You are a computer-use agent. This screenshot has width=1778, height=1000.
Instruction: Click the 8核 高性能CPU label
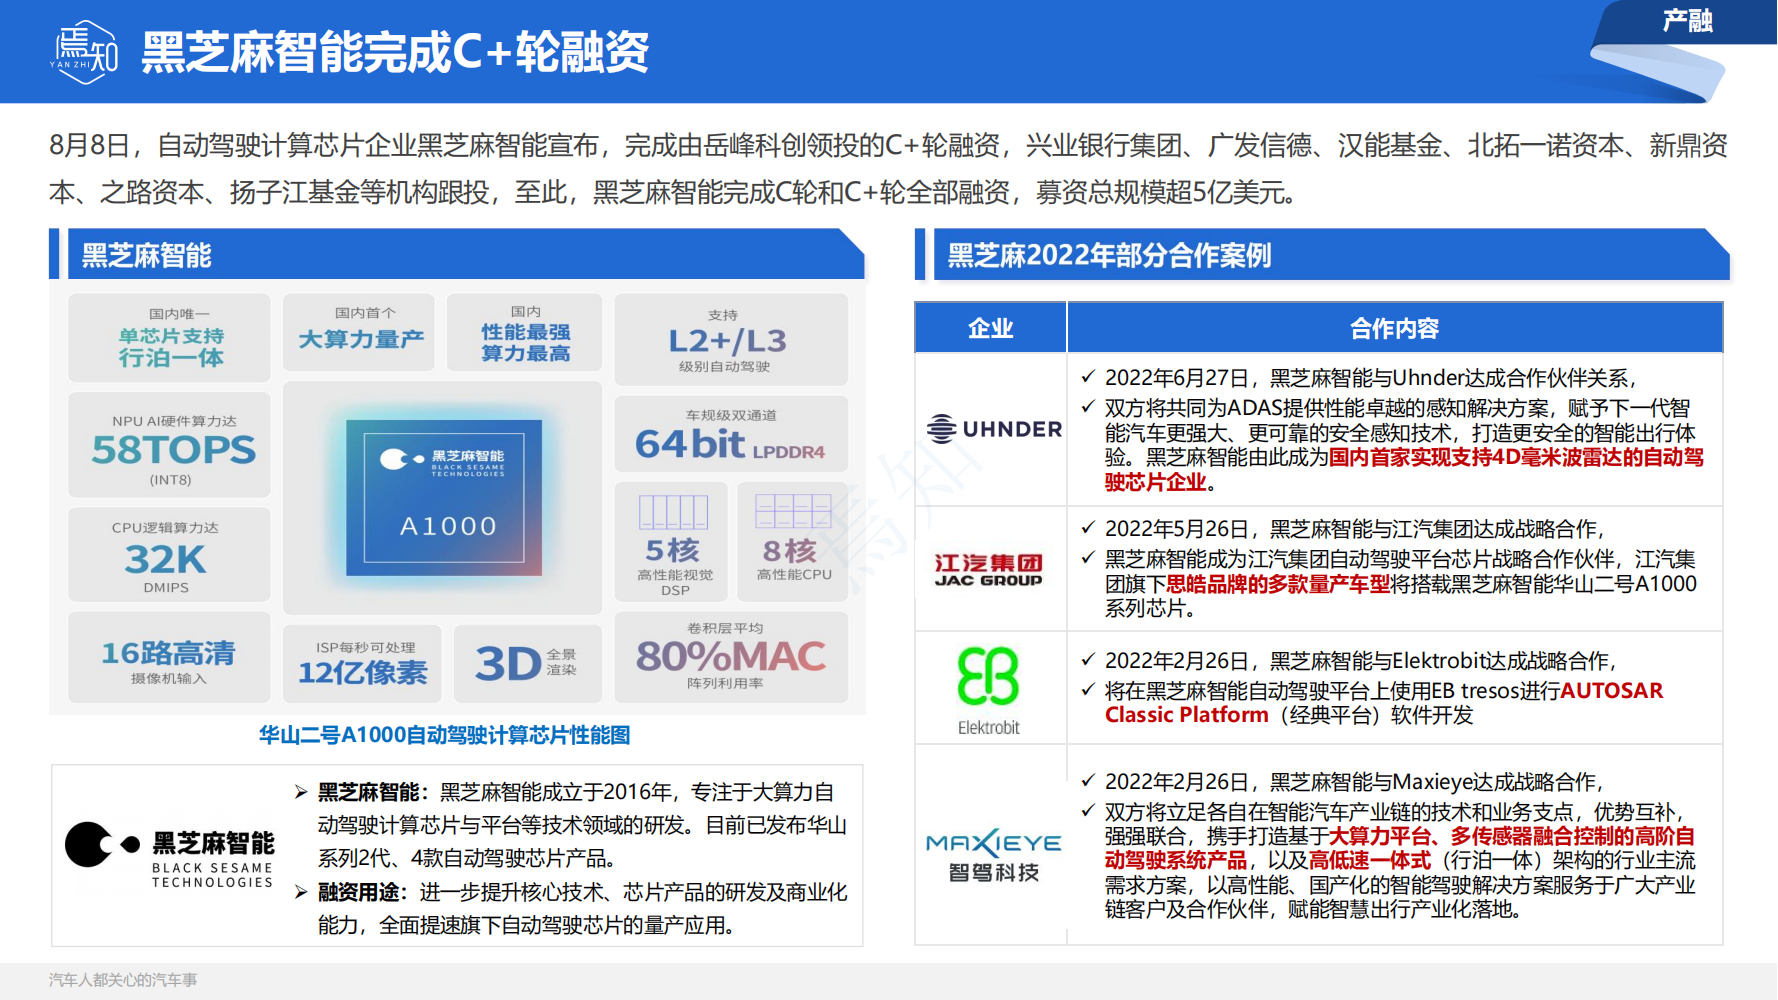(793, 559)
